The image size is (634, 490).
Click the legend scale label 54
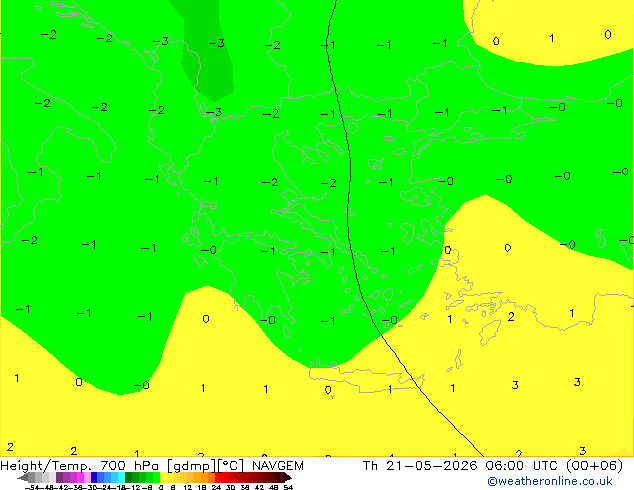coord(287,487)
